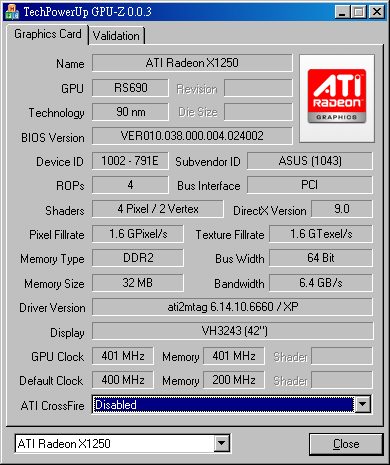Click the DirectX Version field 9.0
The height and width of the screenshot is (465, 390).
[x=342, y=209]
